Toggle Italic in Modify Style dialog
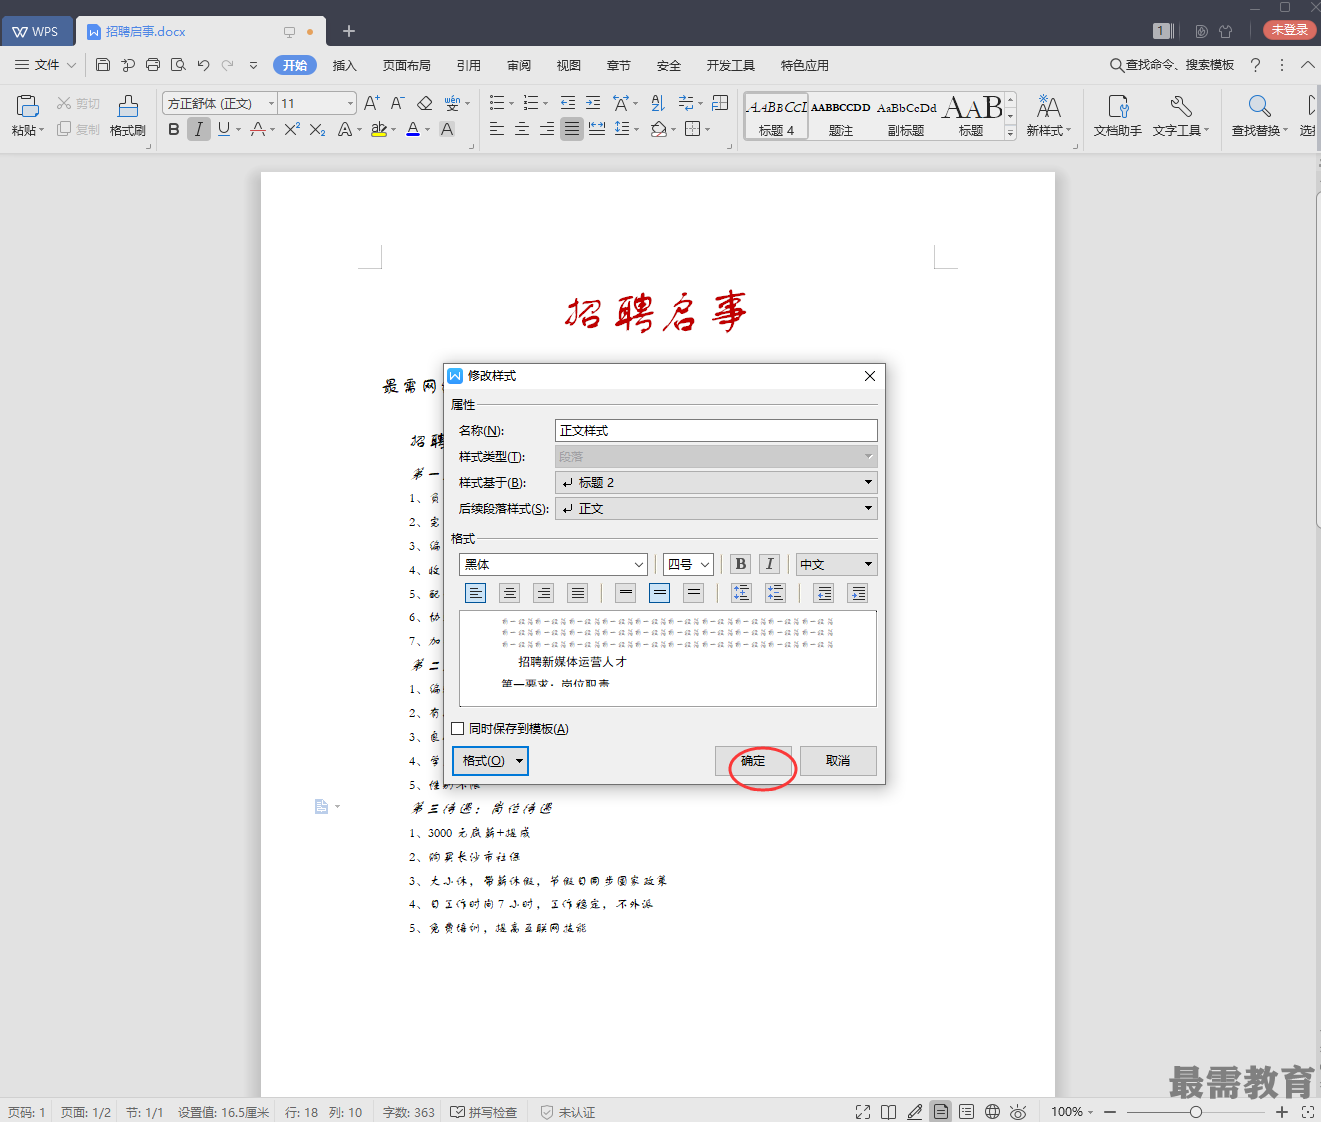 tap(770, 564)
